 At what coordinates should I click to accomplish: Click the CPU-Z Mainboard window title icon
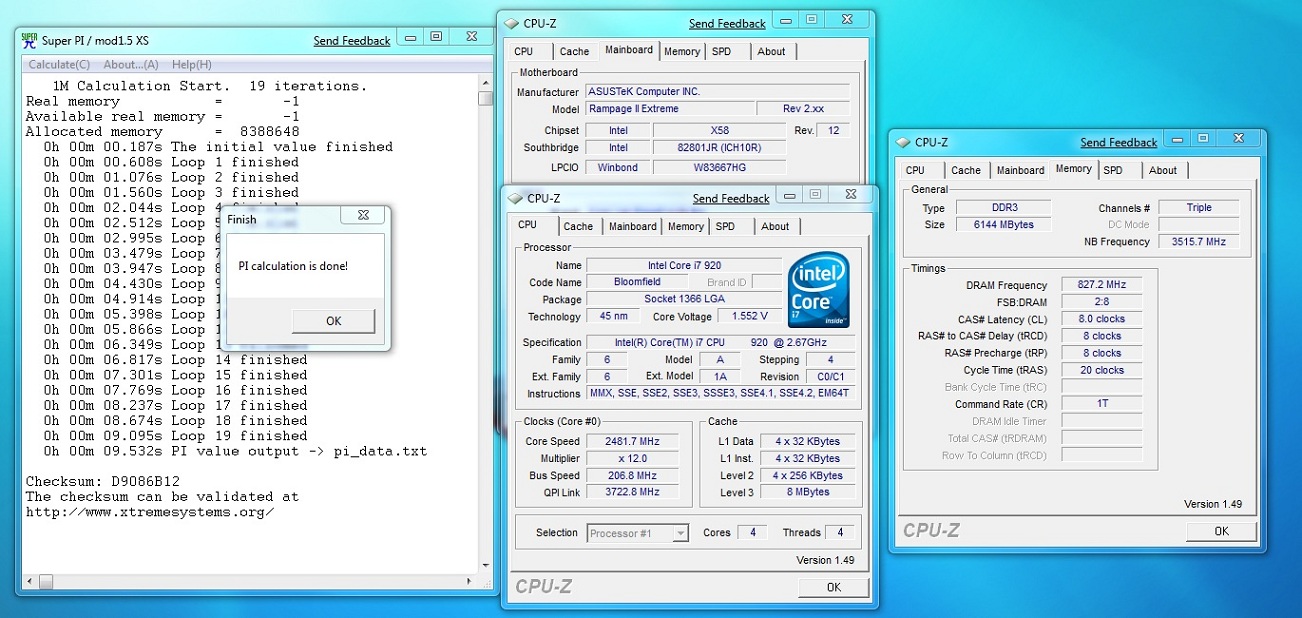coord(512,23)
